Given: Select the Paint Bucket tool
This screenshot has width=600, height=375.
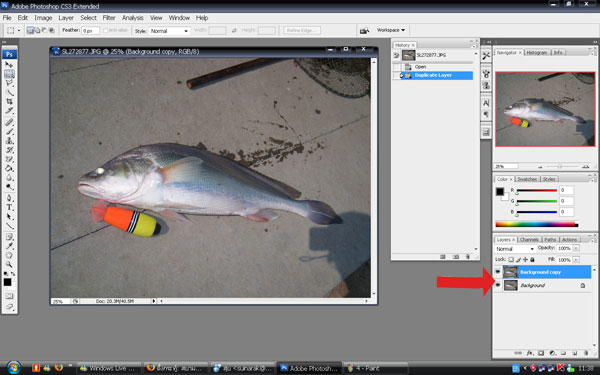Looking at the screenshot, I should pos(9,168).
